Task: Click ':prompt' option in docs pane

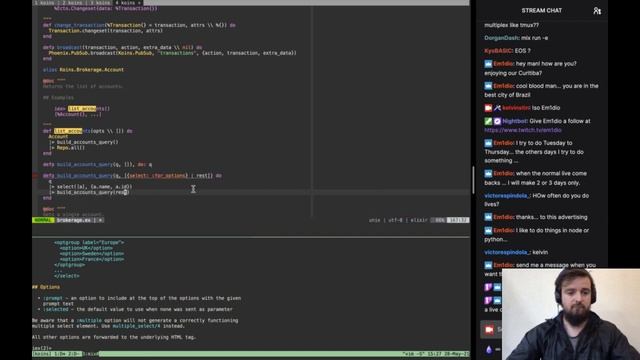Action: point(53,298)
